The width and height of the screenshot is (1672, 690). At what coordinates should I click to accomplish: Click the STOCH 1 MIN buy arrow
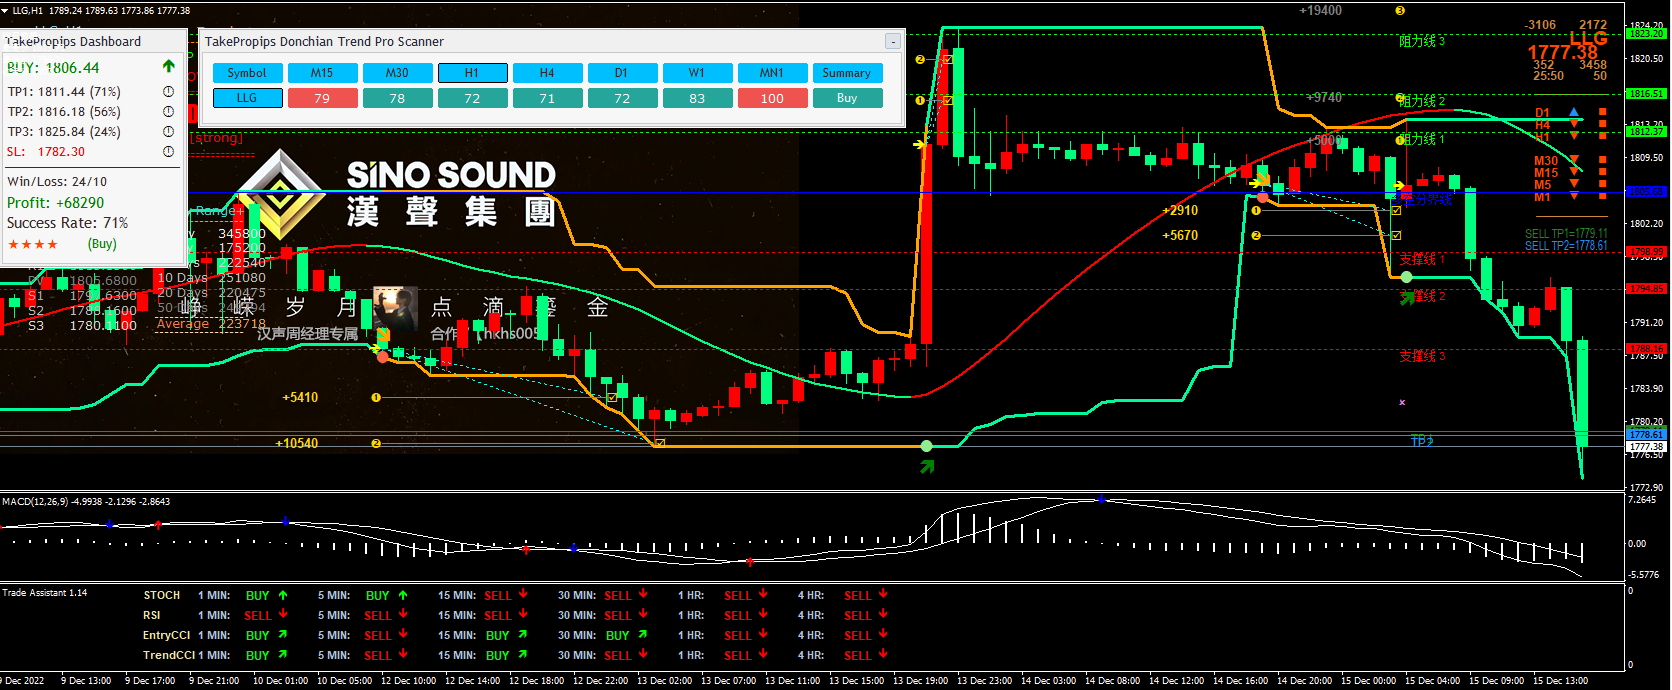coord(283,595)
